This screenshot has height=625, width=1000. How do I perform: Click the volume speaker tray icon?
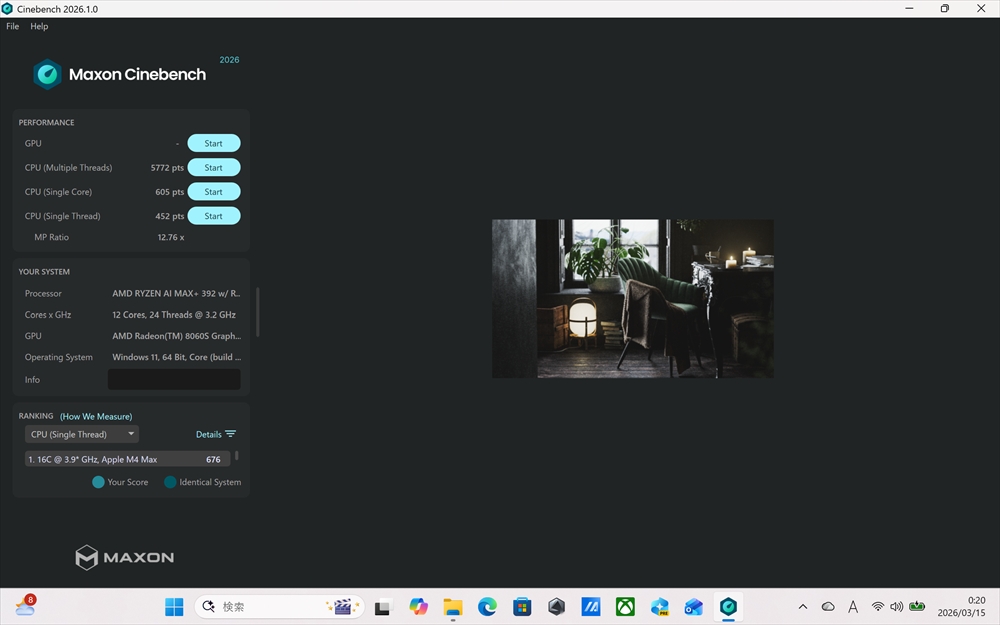[x=897, y=607]
